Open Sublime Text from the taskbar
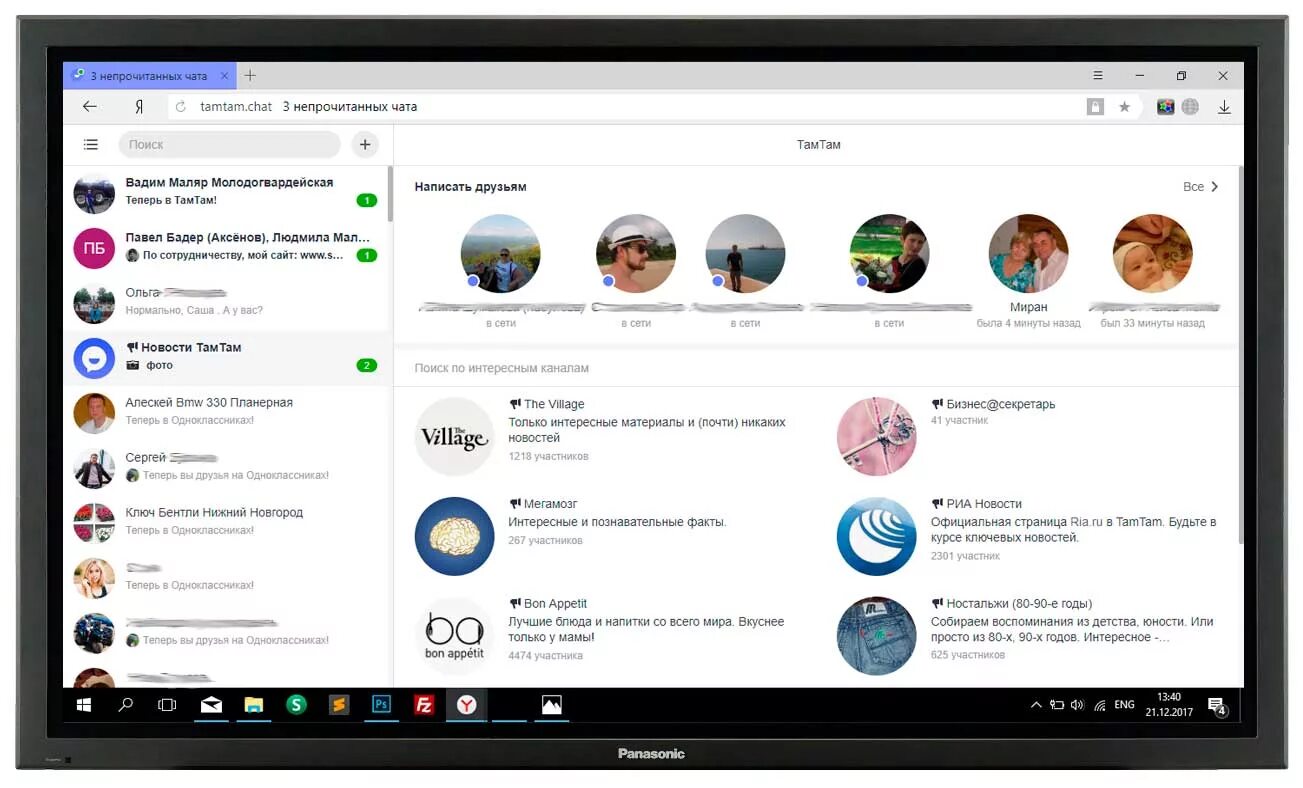 coord(339,705)
